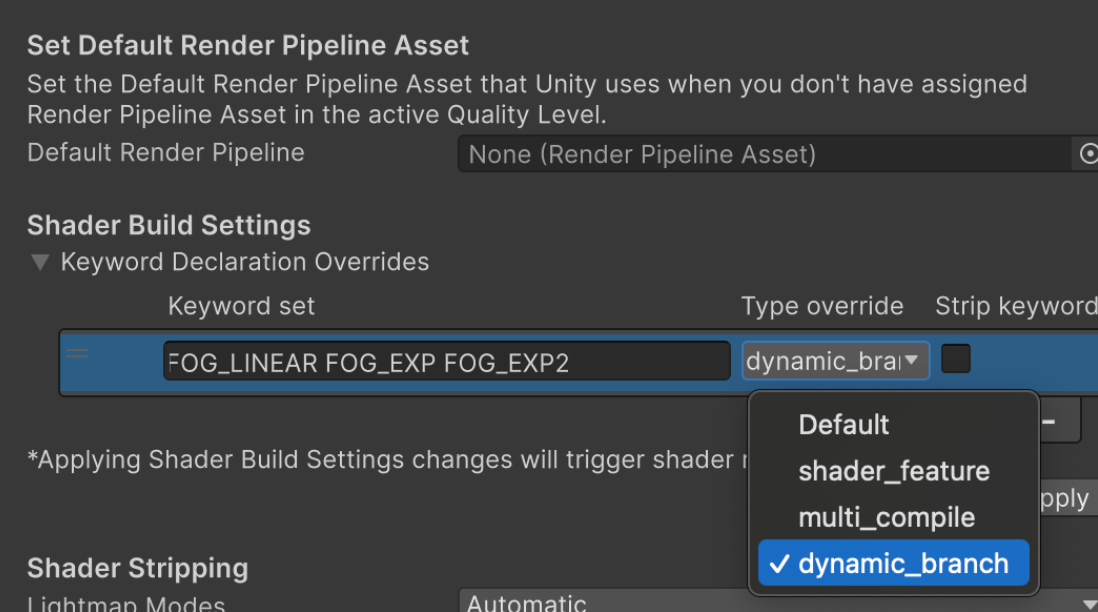Screen dimensions: 1098x612
Task: Click the Default Render Pipeline label
Action: coord(166,153)
